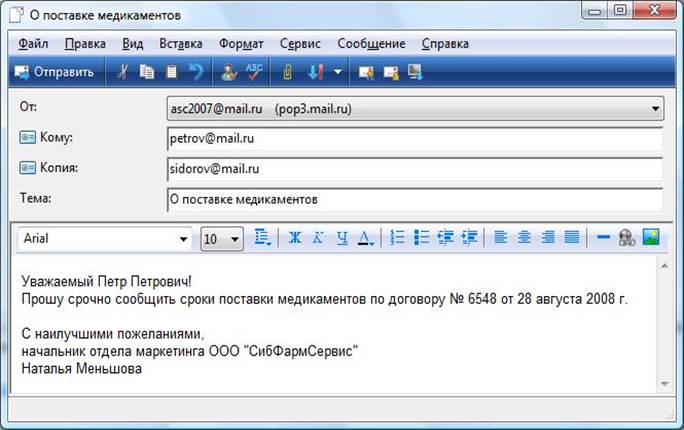Screen dimensions: 684x430
Task: Center align text
Action: [x=524, y=238]
